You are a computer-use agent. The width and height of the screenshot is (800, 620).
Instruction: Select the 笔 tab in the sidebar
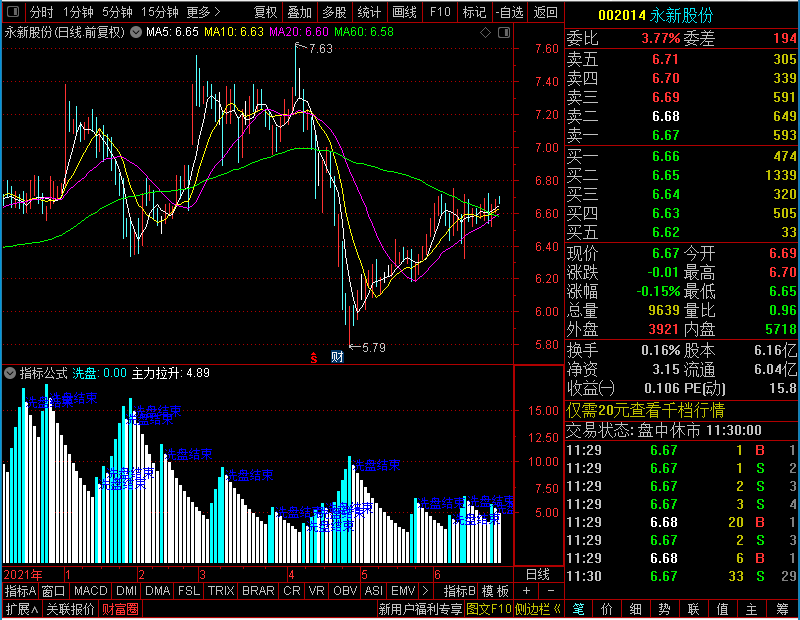click(x=578, y=609)
